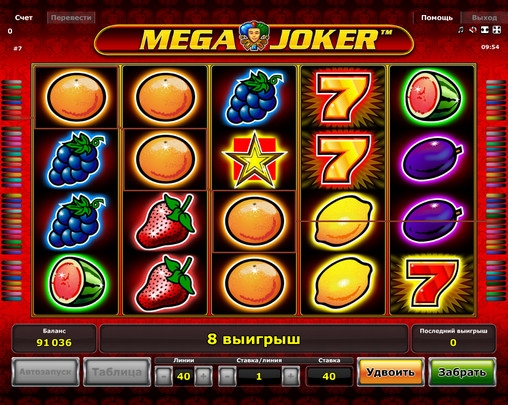
Task: Click the Выход exit tab
Action: pyautogui.click(x=484, y=18)
